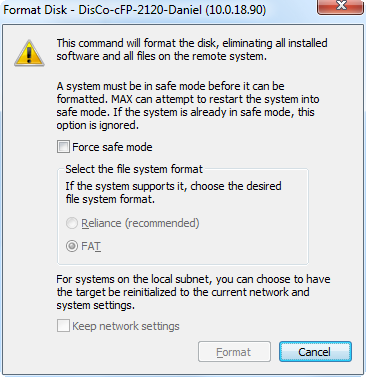Viewport: 366px width, 377px height.
Task: Click the 'Keep network settings' label text
Action: (126, 326)
